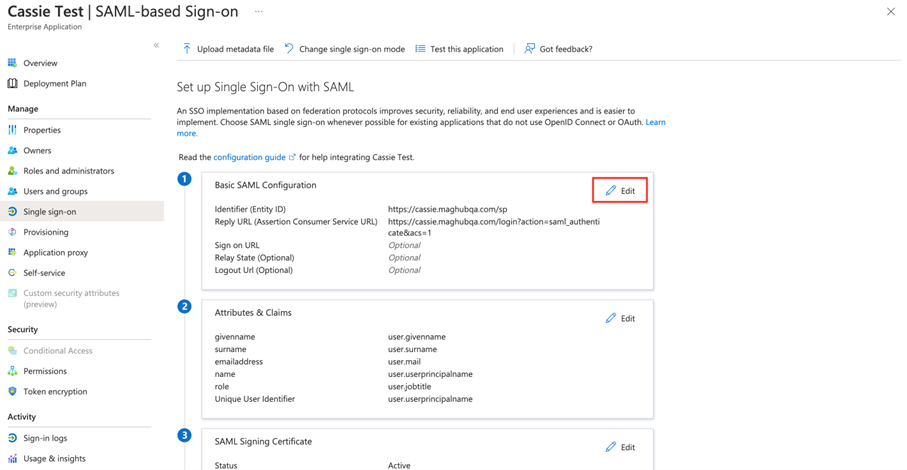The image size is (907, 470).
Task: Click Test this application
Action: (459, 49)
